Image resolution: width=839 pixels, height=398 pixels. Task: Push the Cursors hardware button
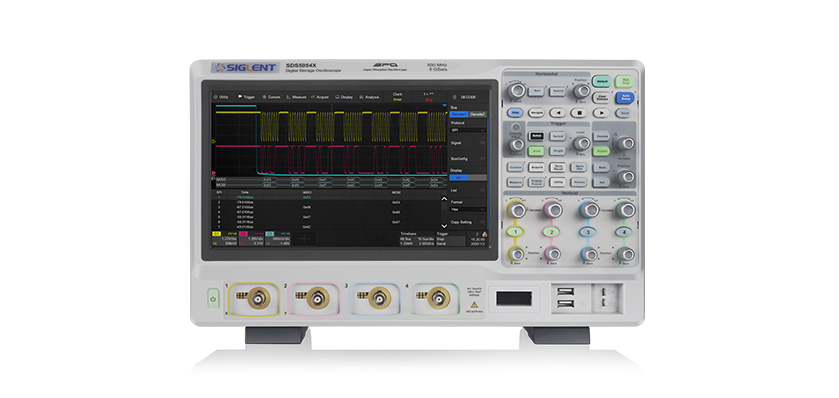coord(515,167)
